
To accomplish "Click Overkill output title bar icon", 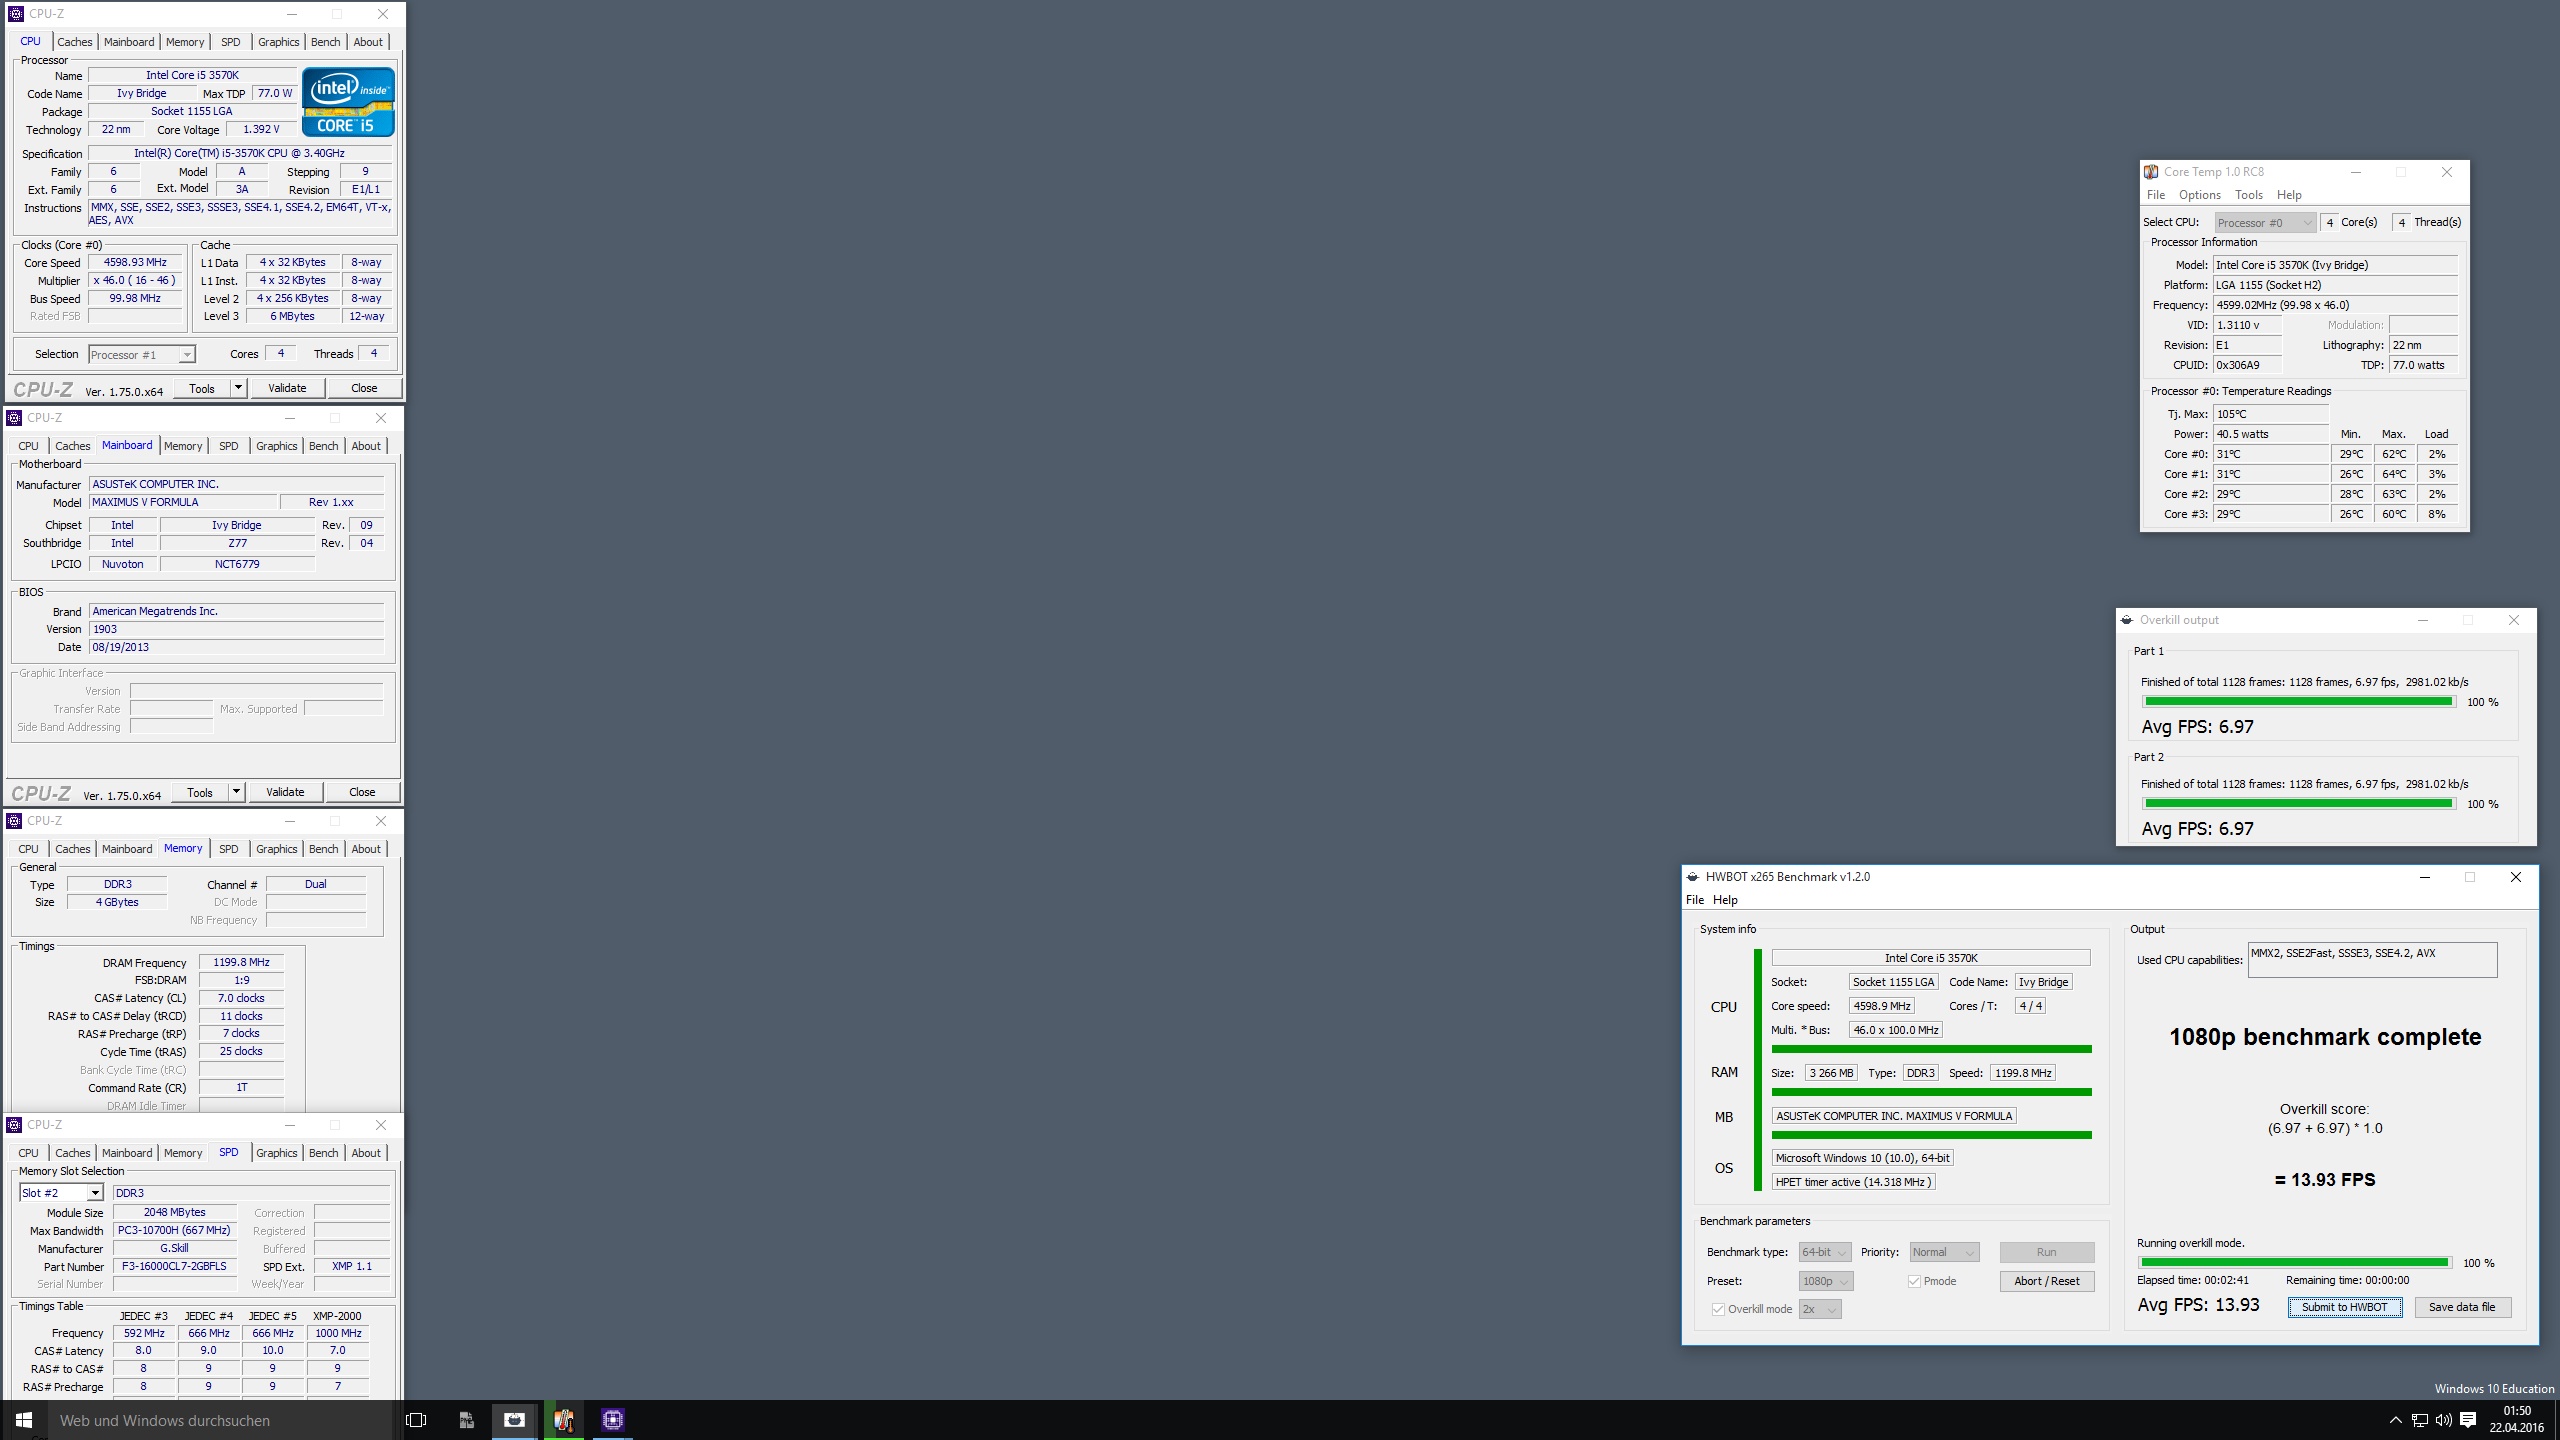I will coord(2126,620).
